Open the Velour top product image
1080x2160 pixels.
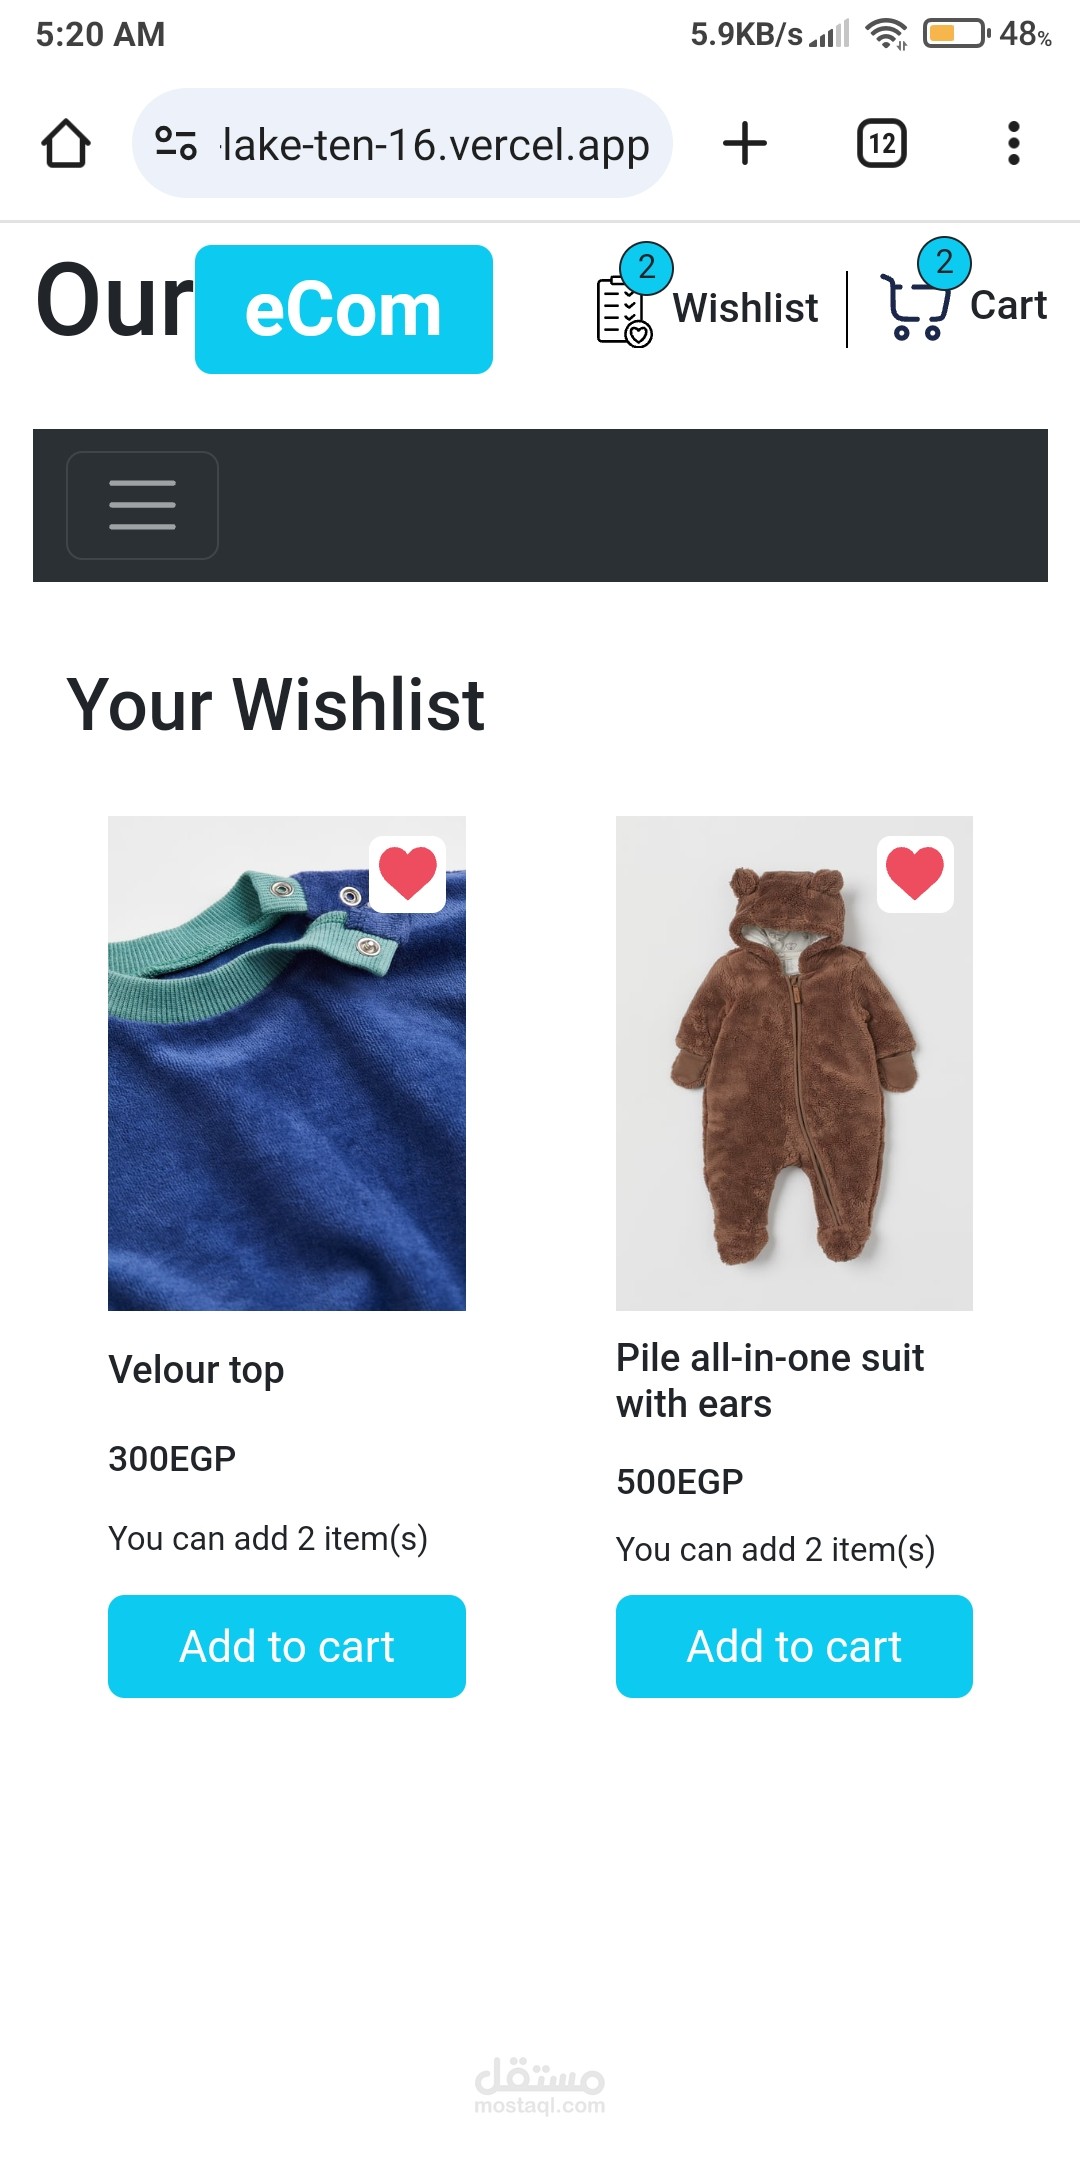coord(286,1100)
